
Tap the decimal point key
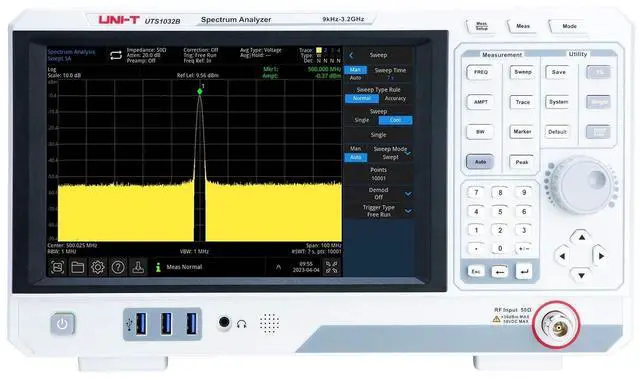click(x=476, y=248)
